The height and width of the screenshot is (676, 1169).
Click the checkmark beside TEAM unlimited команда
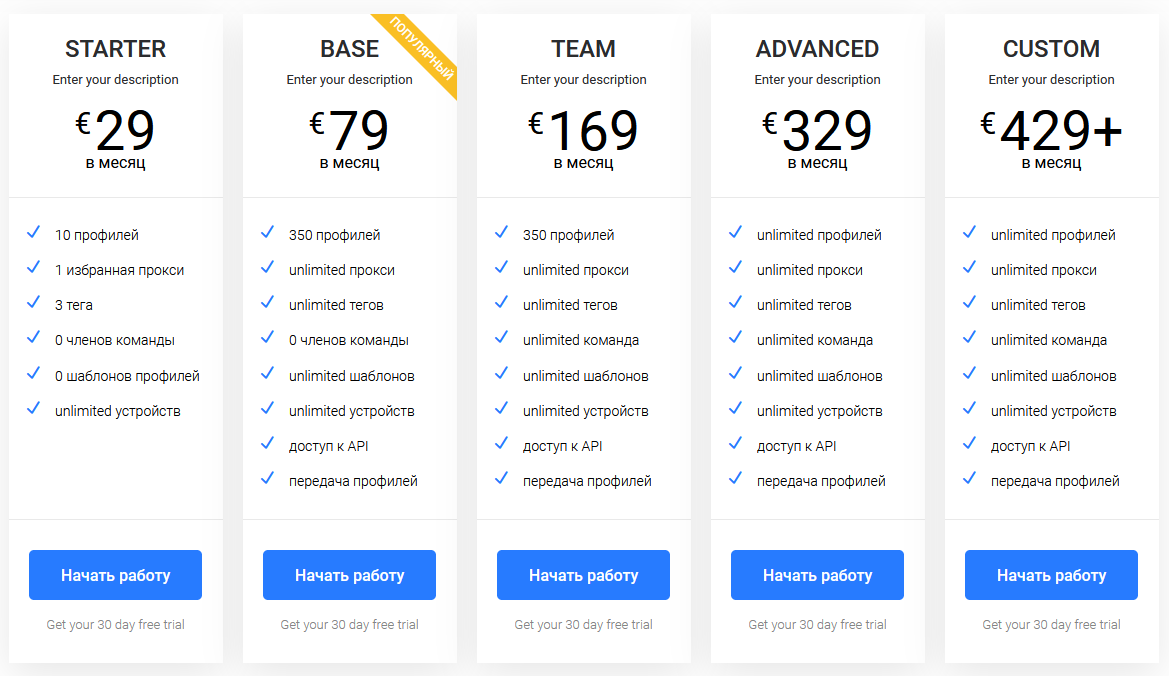point(502,338)
